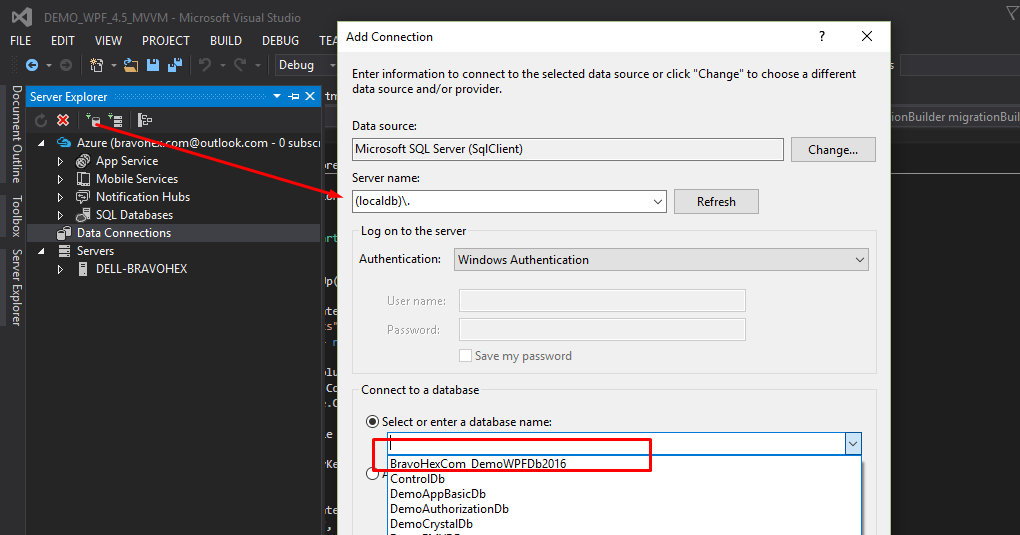Click the hierarchy icon in Server Explorer toolbar

tap(145, 120)
